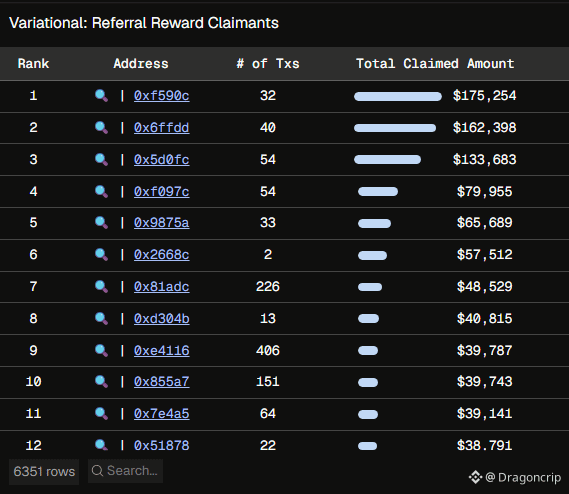Open address link 0x2668c
569x494 pixels.
(161, 255)
